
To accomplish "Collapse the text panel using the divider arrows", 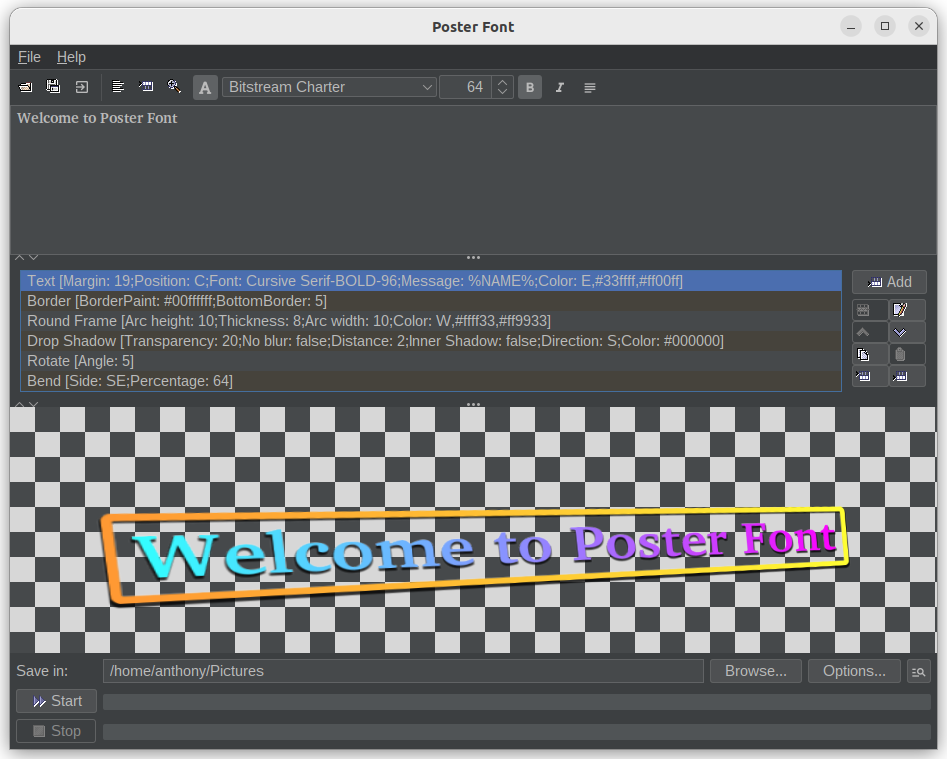I will [19, 258].
